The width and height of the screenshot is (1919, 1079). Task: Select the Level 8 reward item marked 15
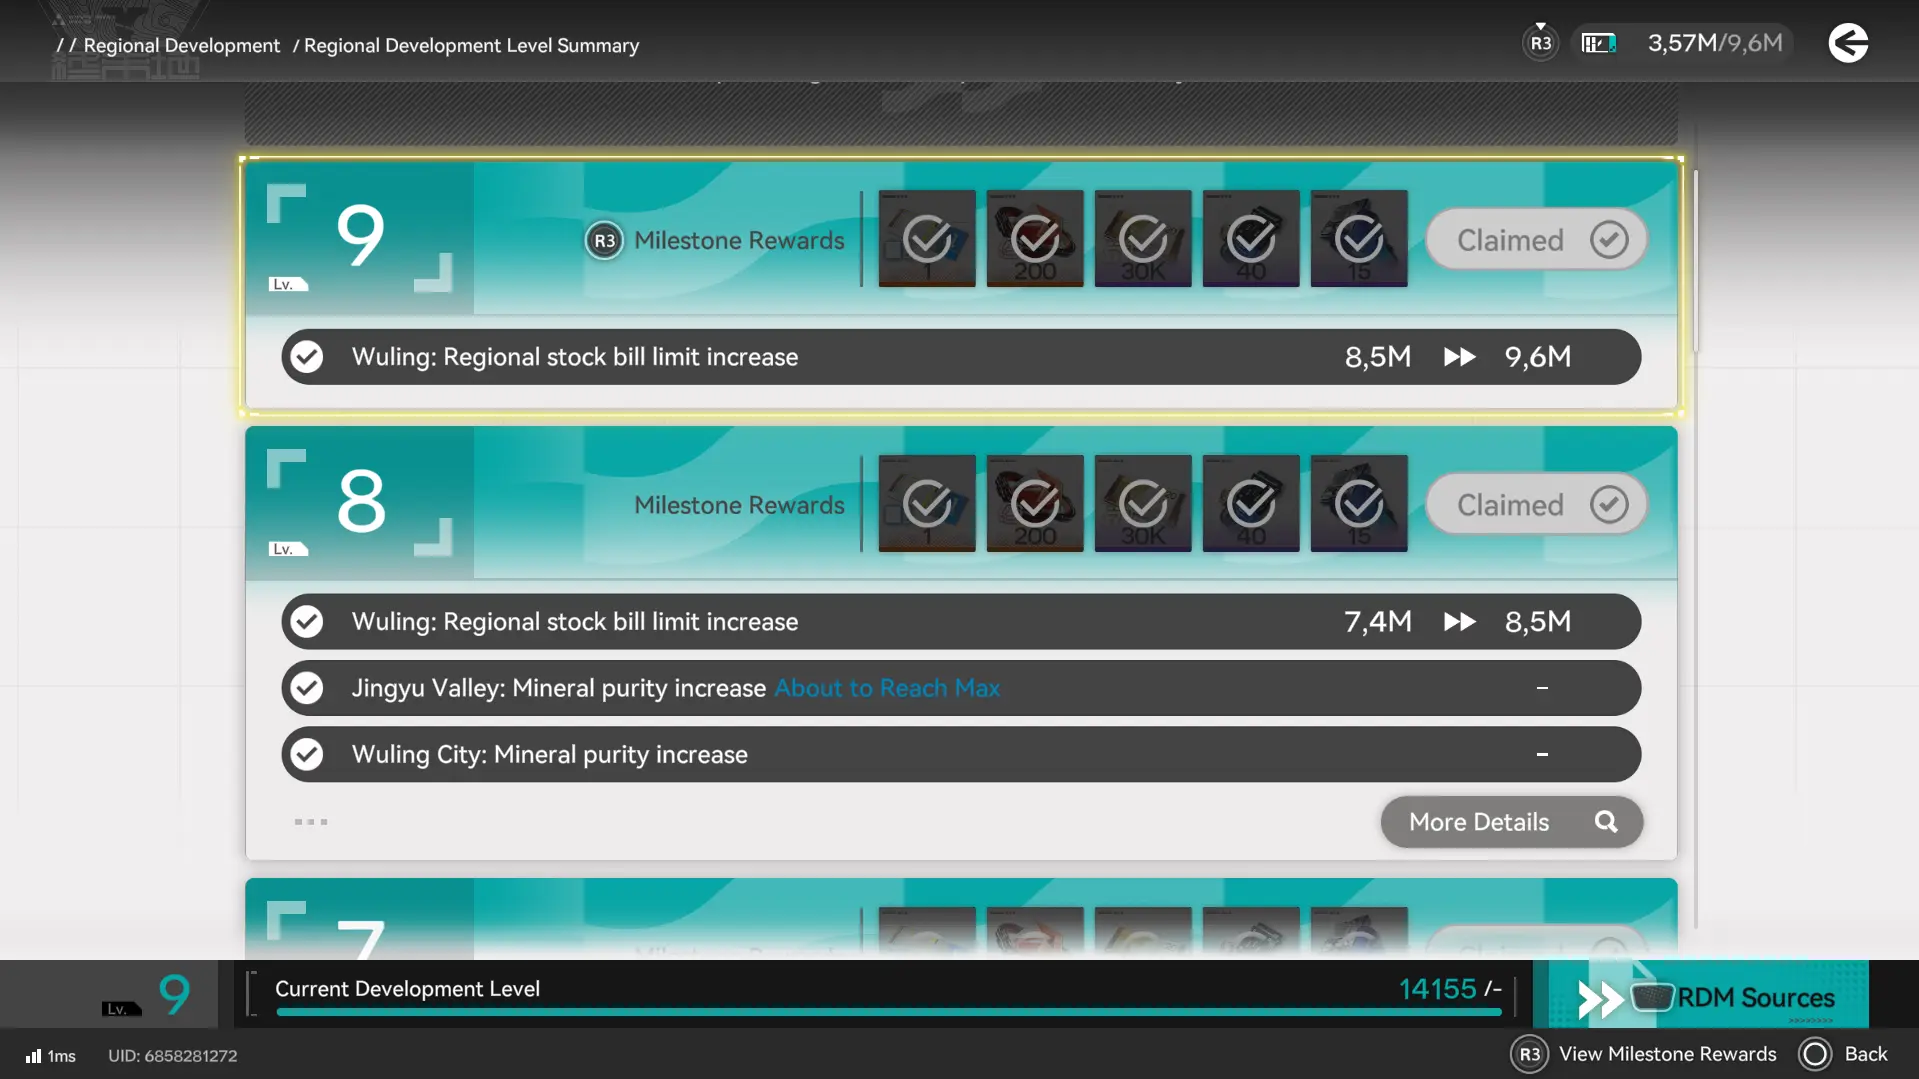pyautogui.click(x=1359, y=504)
